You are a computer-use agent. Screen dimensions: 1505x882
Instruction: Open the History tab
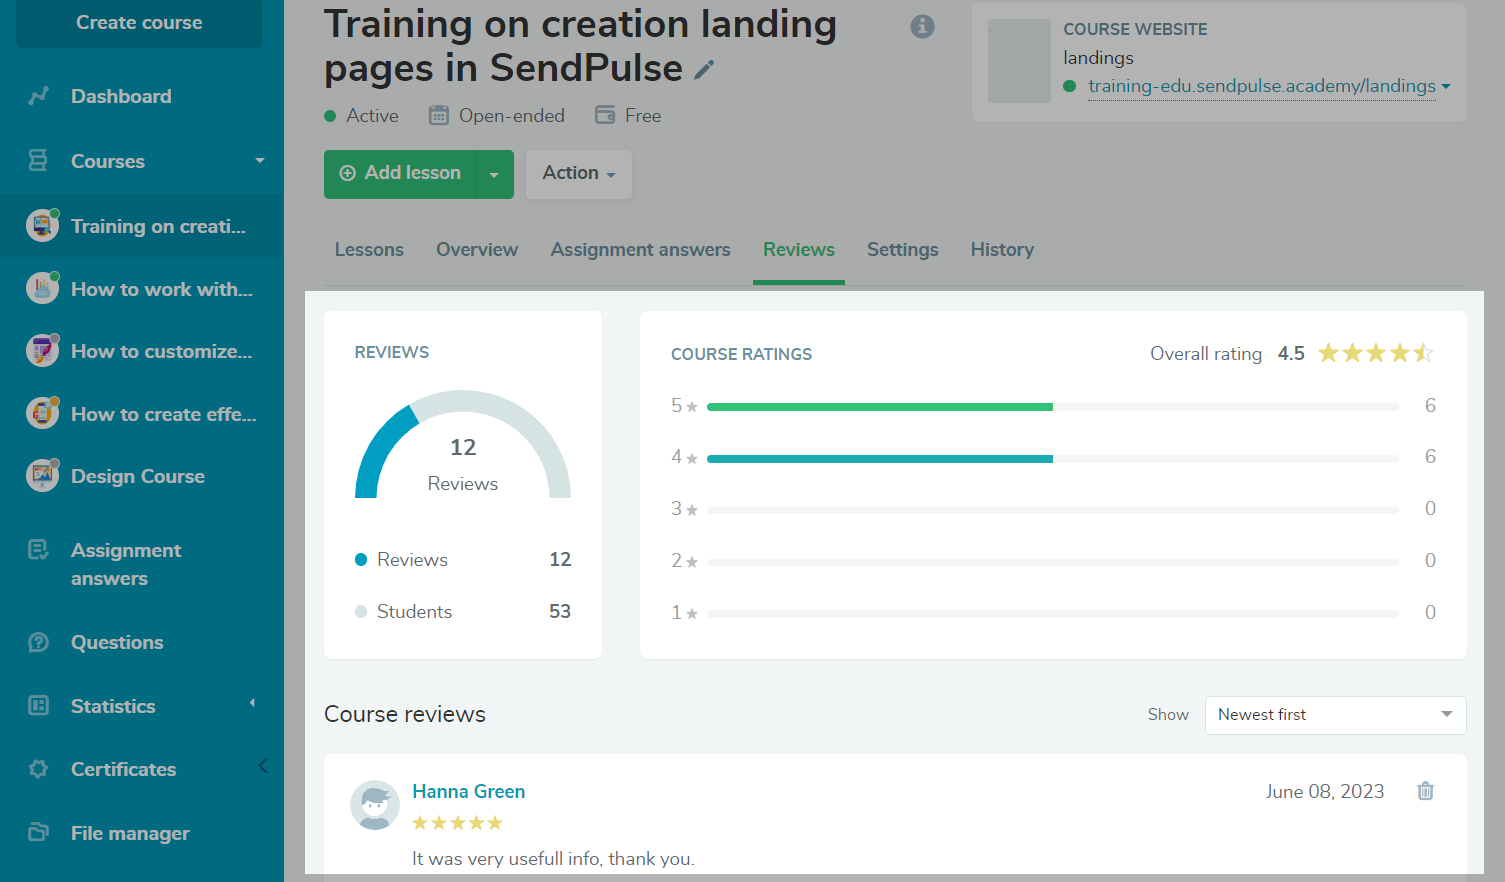pyautogui.click(x=1002, y=250)
